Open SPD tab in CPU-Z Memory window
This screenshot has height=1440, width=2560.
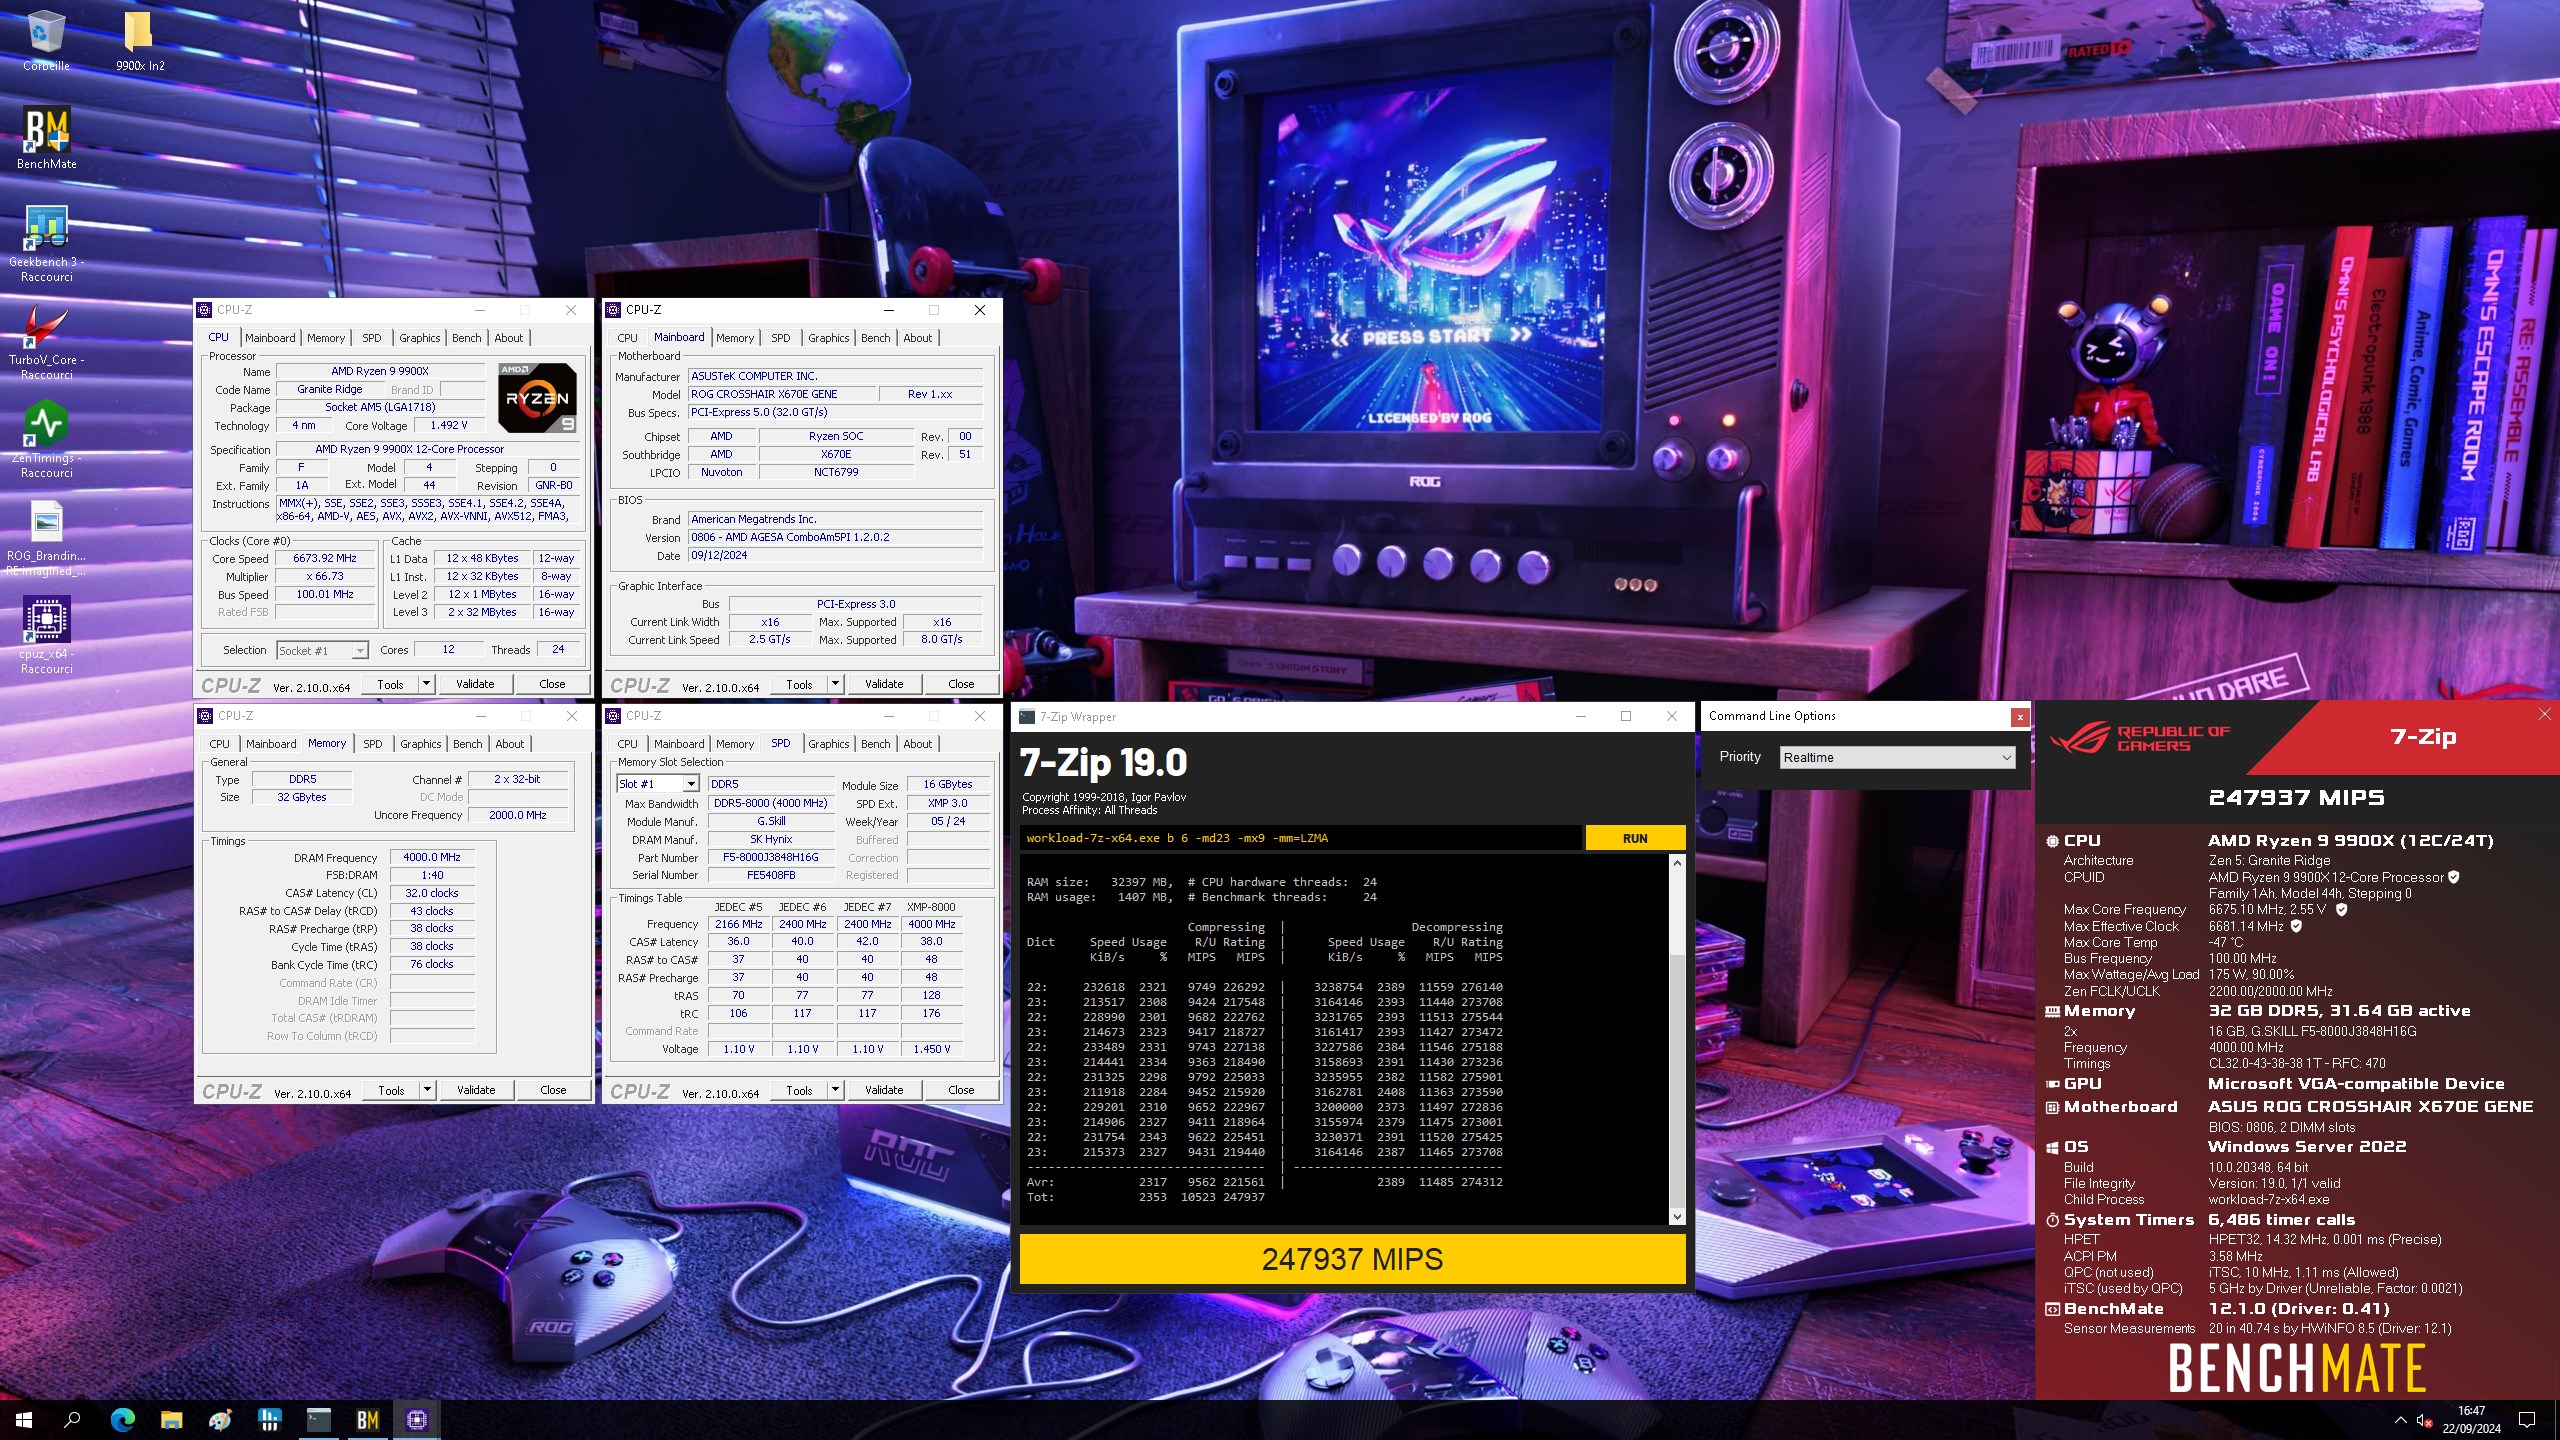click(x=373, y=744)
